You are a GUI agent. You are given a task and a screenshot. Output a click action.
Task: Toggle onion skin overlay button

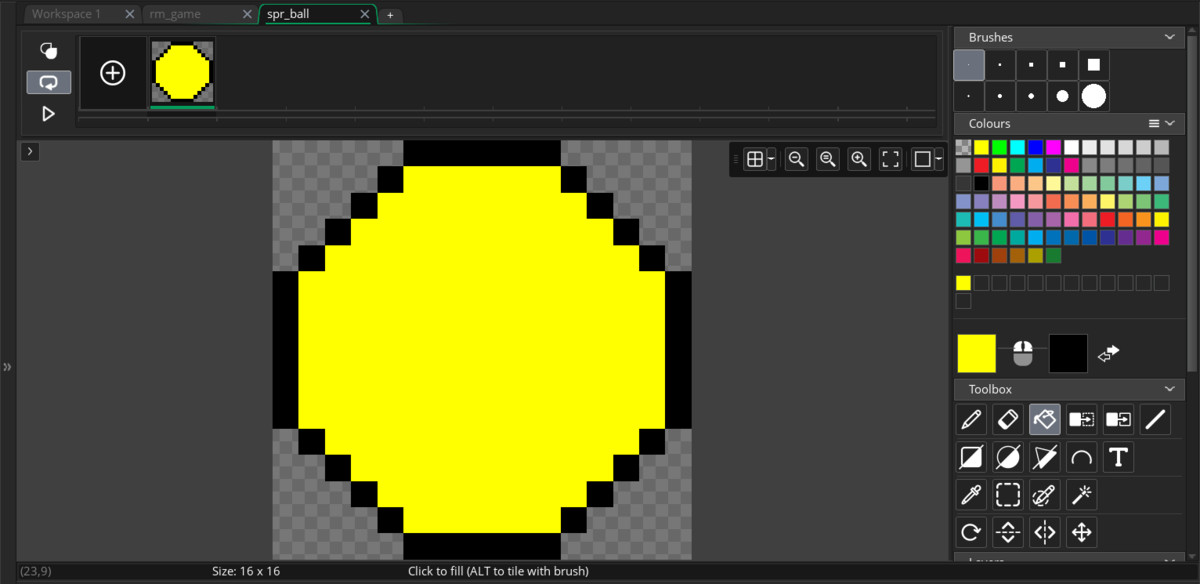(48, 51)
